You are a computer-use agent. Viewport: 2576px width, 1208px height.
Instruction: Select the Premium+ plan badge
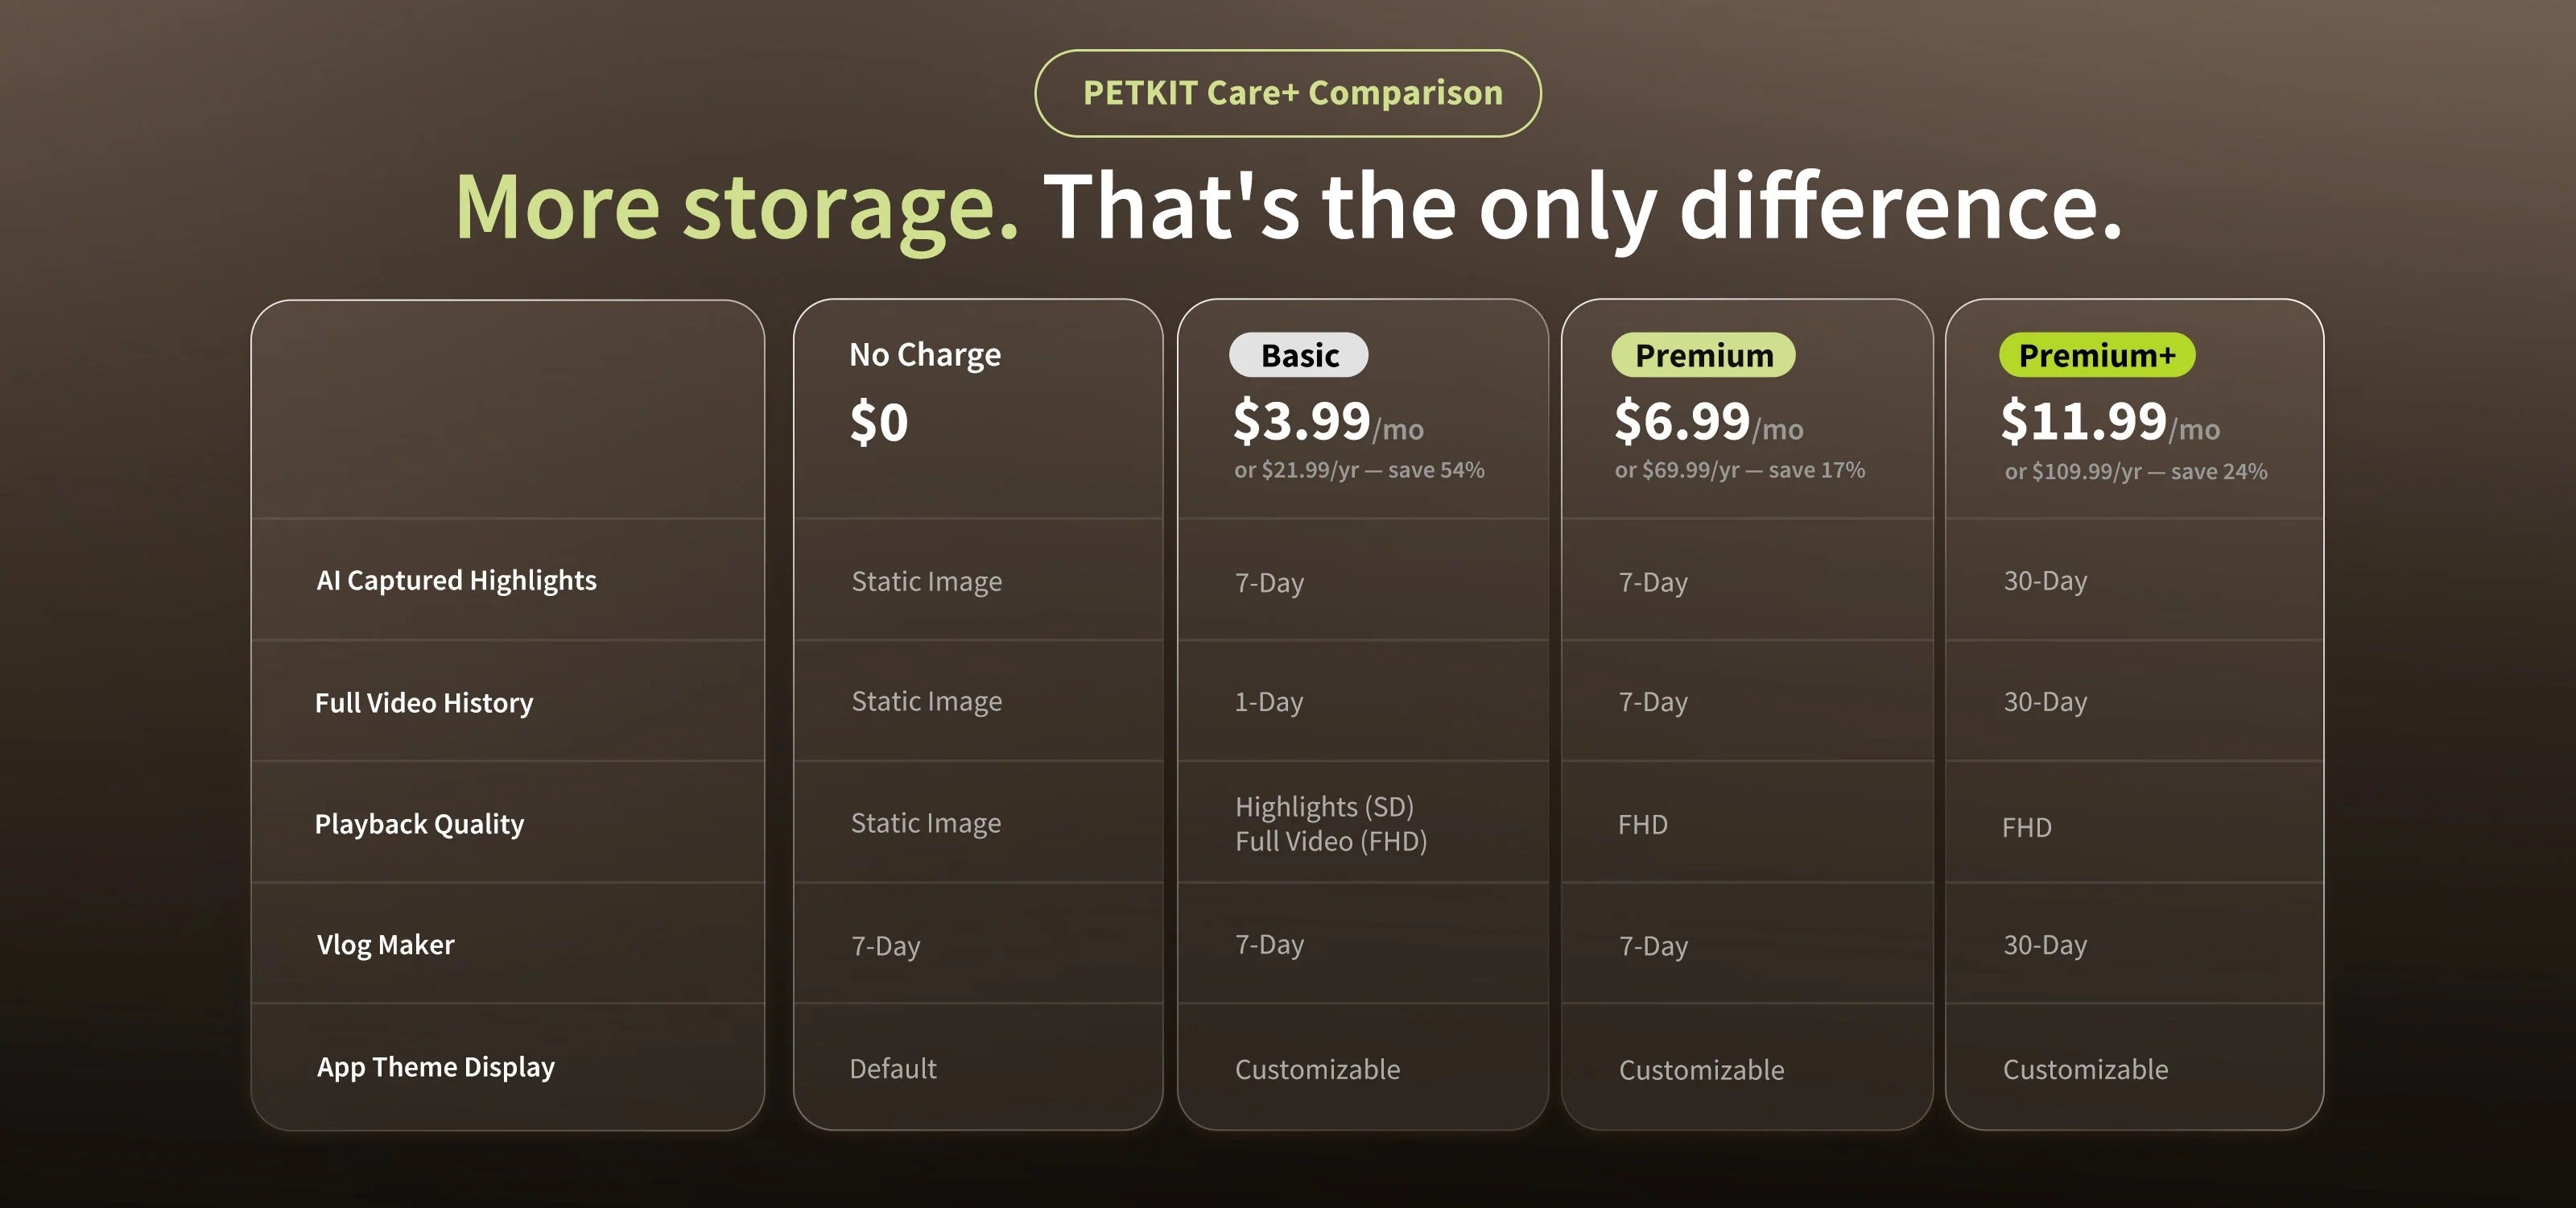pyautogui.click(x=2097, y=355)
